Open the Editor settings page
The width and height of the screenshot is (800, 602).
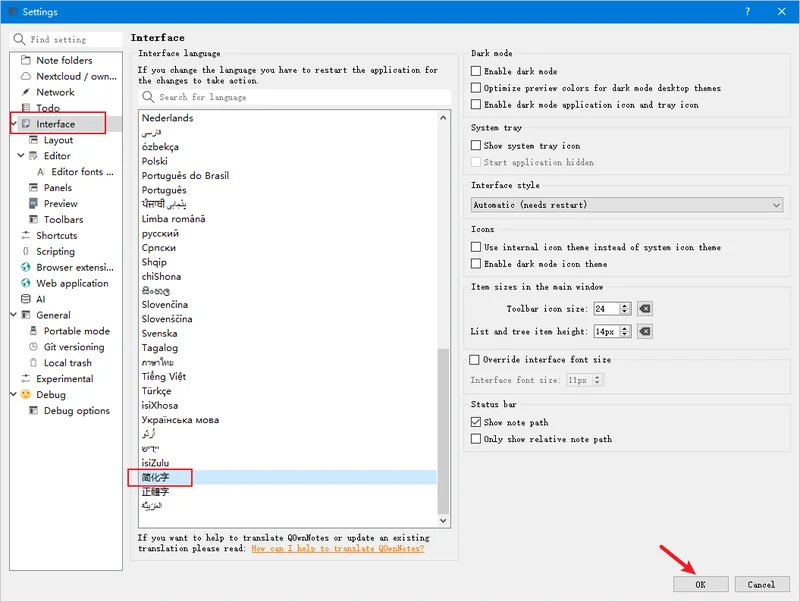pyautogui.click(x=57, y=156)
